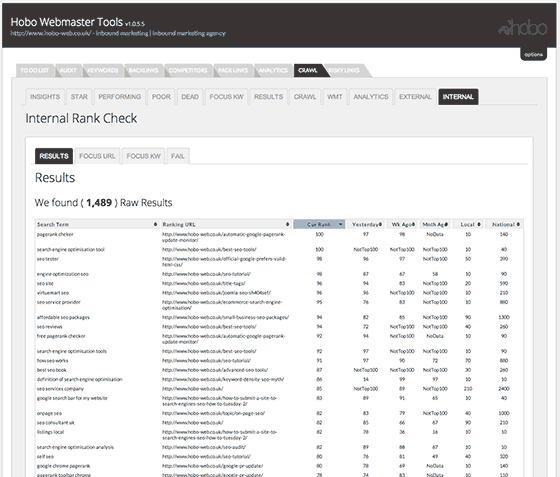Sort table by Ranking URL column
The height and width of the screenshot is (477, 560).
point(226,224)
